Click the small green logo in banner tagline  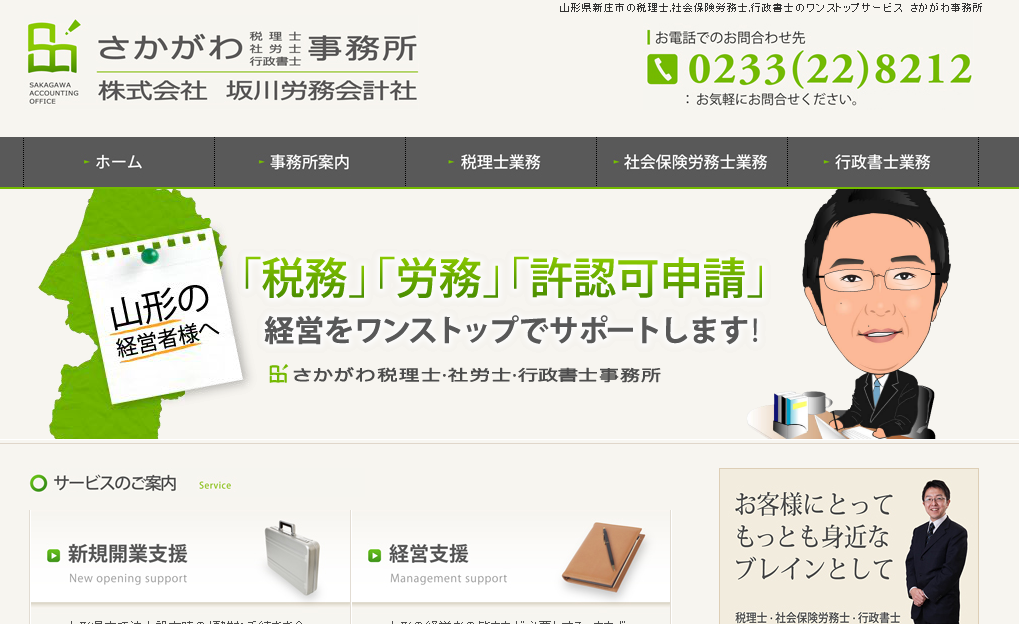click(278, 374)
